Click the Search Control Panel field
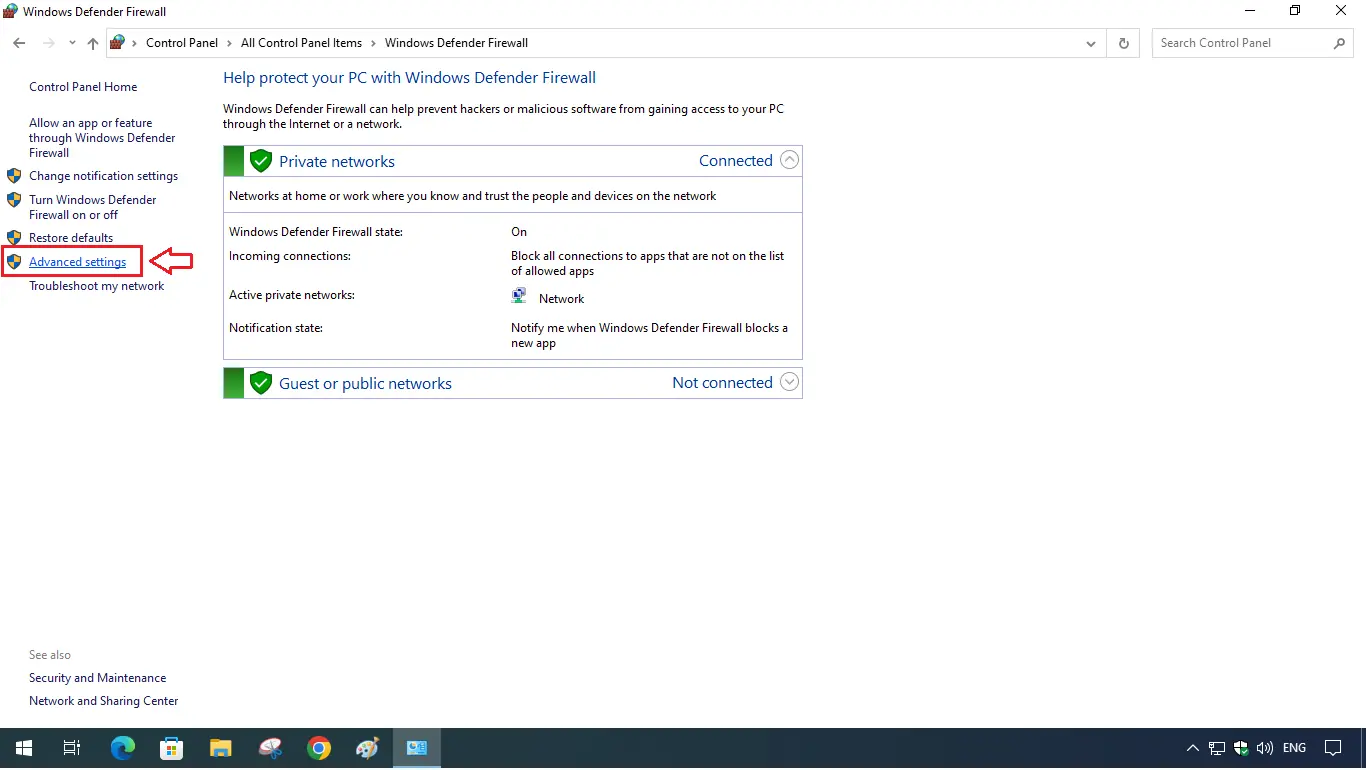 pyautogui.click(x=1240, y=43)
